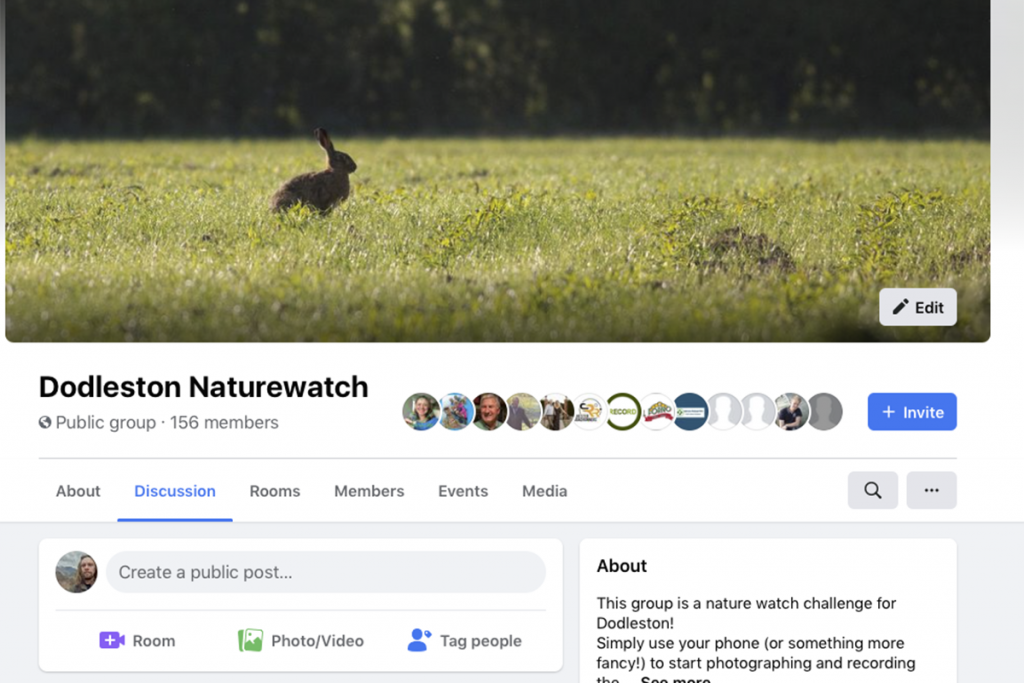Click the green RECORD ring member avatar
1024x683 pixels.
click(623, 412)
